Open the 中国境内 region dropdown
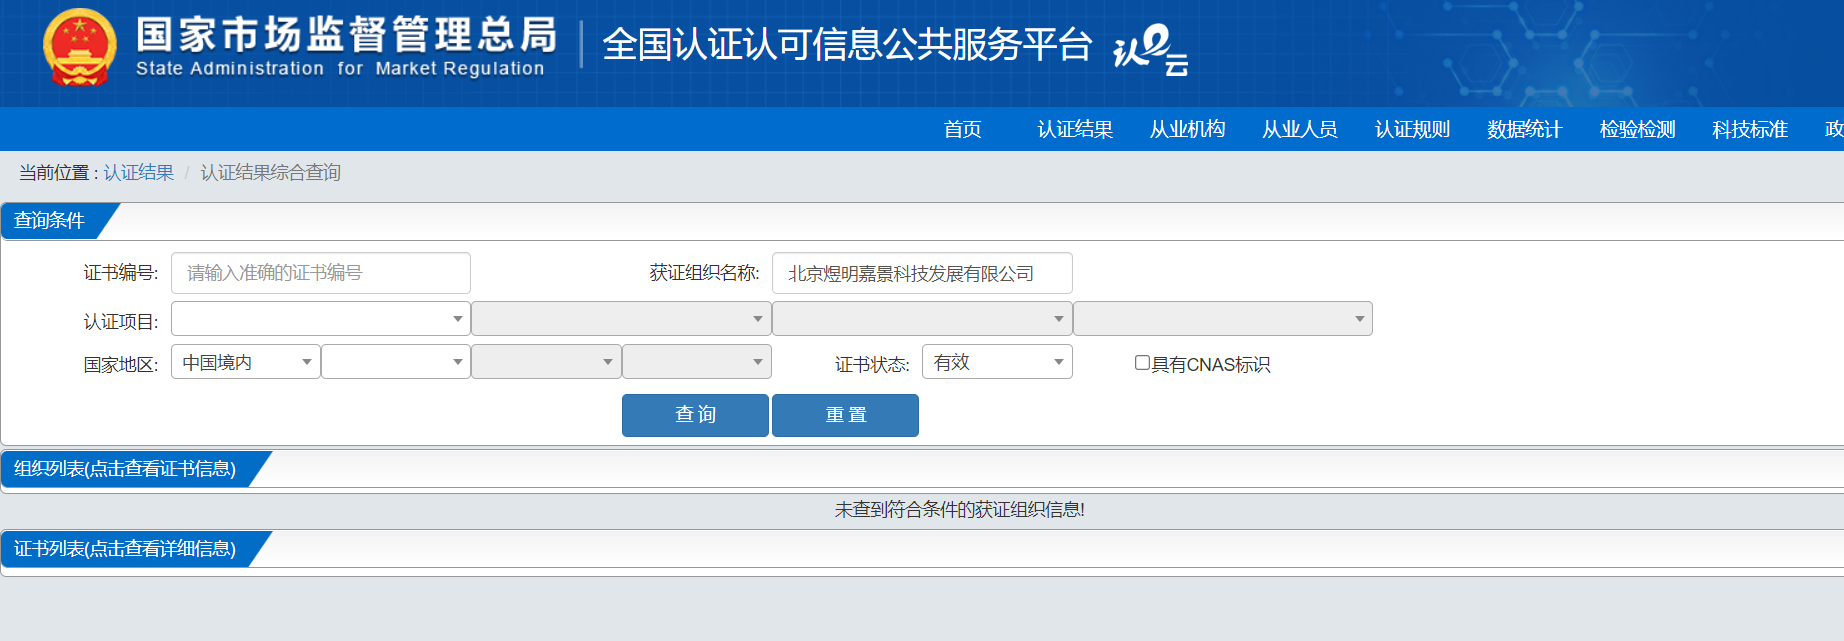Viewport: 1844px width, 641px height. click(x=246, y=362)
